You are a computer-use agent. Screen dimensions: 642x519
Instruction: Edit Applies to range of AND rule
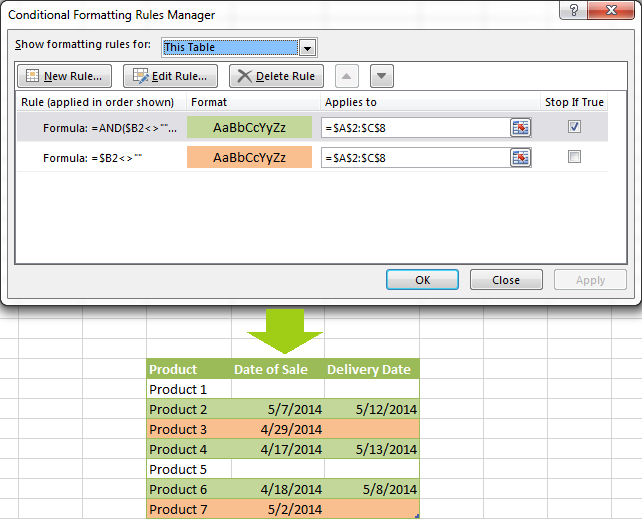pos(415,128)
